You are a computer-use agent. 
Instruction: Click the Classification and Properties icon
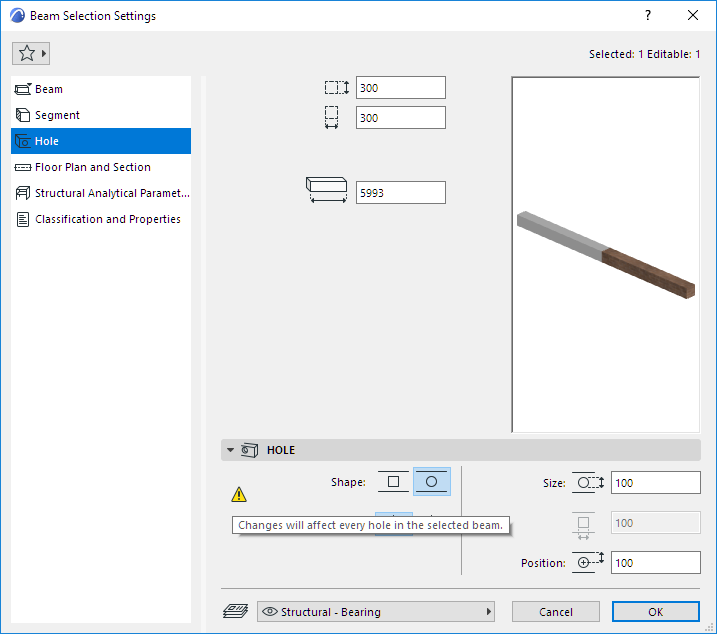(23, 220)
